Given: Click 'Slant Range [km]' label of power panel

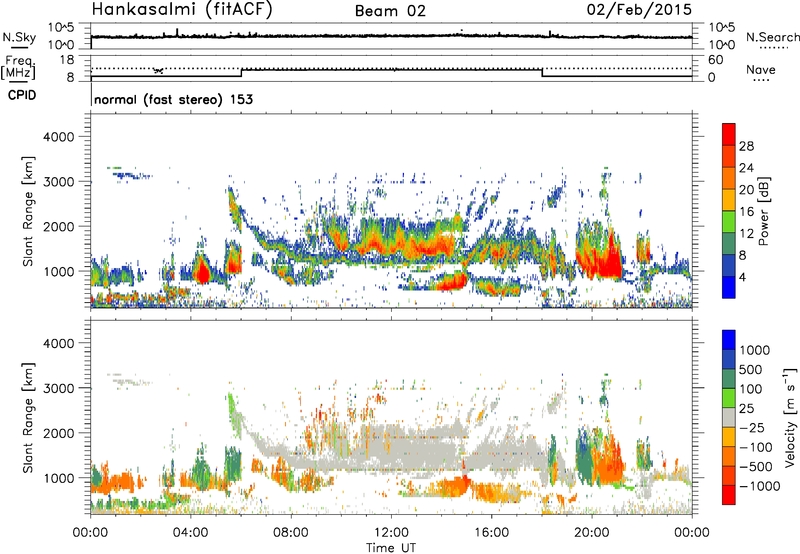Looking at the screenshot, I should pos(29,211).
